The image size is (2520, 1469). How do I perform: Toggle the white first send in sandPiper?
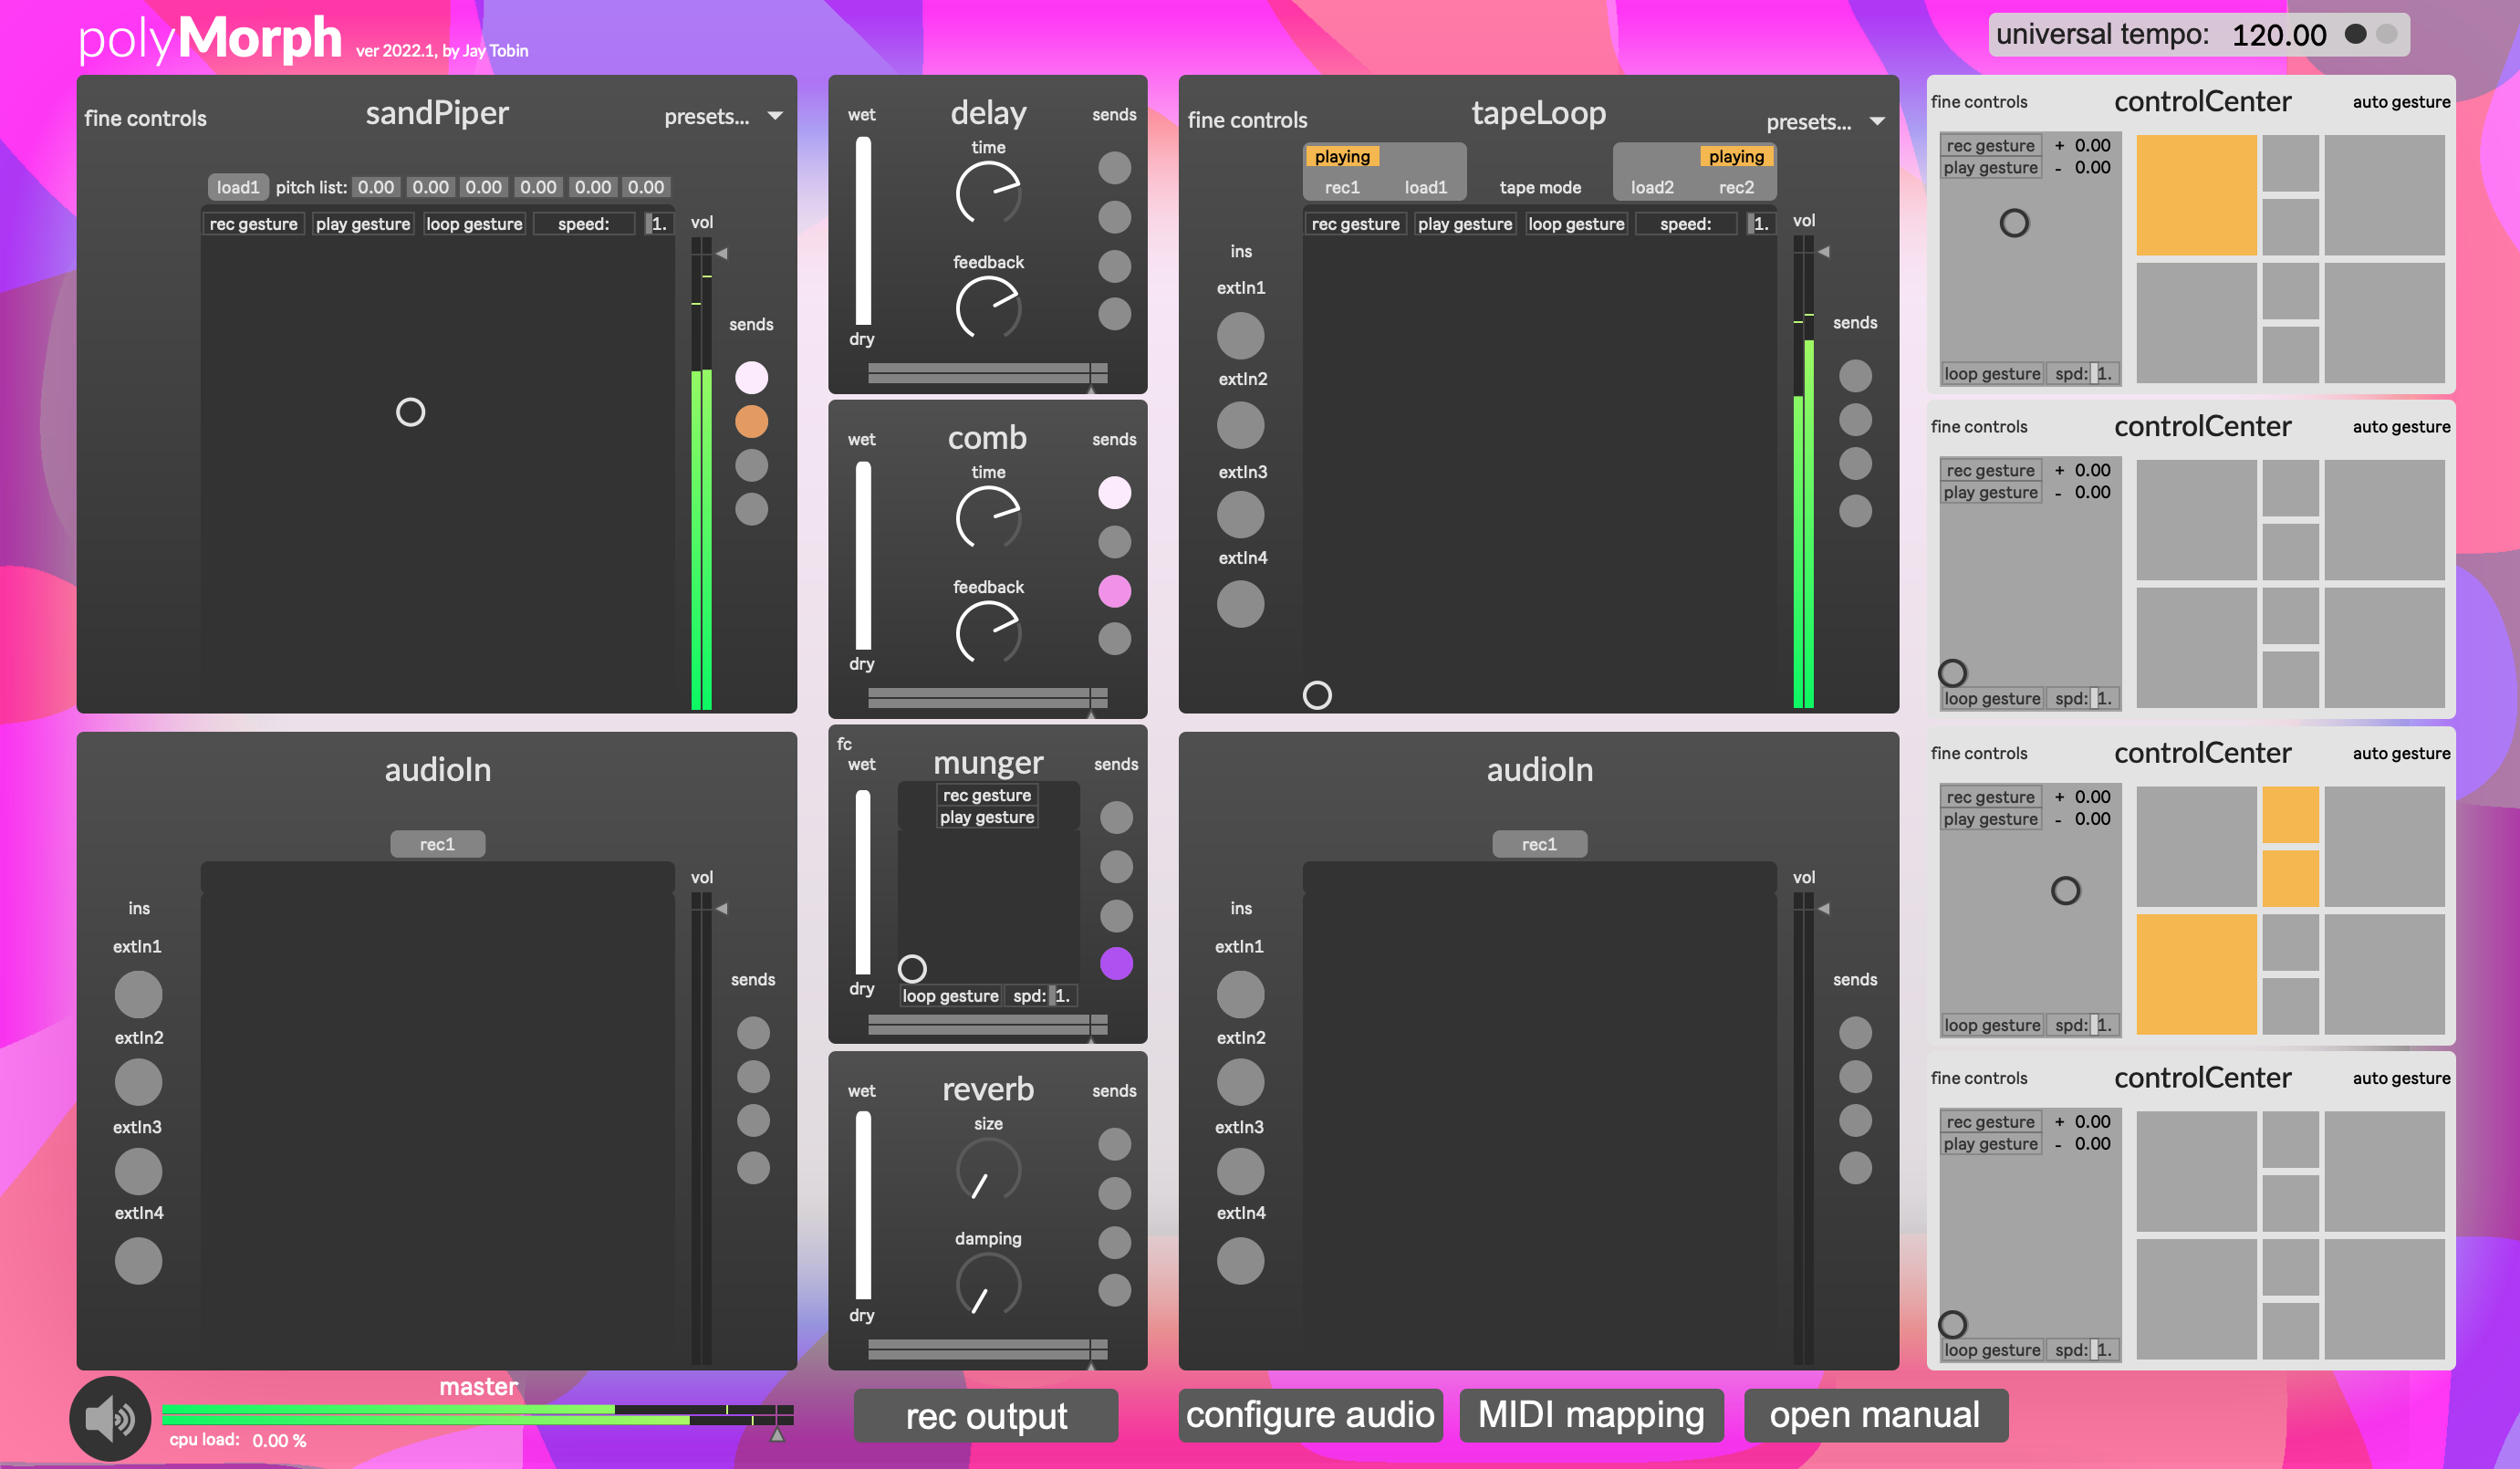(x=751, y=378)
